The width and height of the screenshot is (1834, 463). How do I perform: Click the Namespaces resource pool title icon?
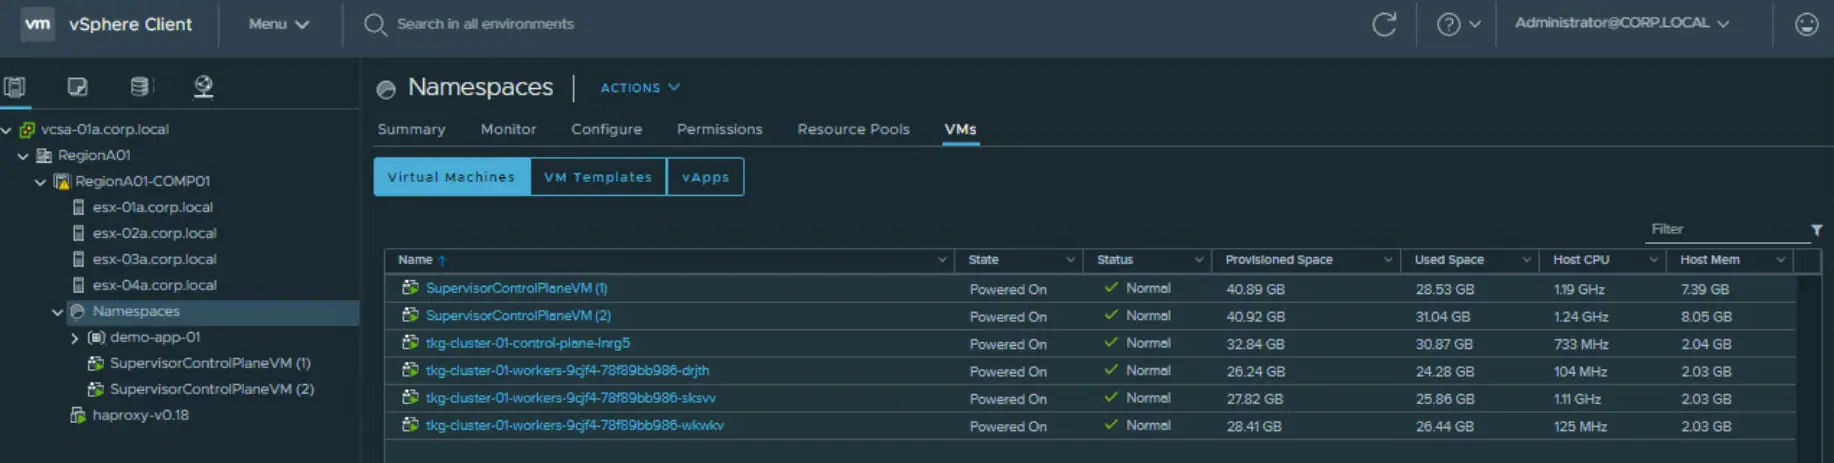tap(386, 89)
